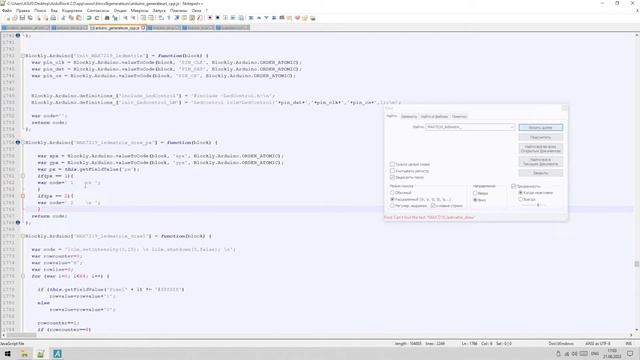Switch to the 'Заменить' tab in Find dialog
Screen dimensions: 640x360
click(x=409, y=116)
